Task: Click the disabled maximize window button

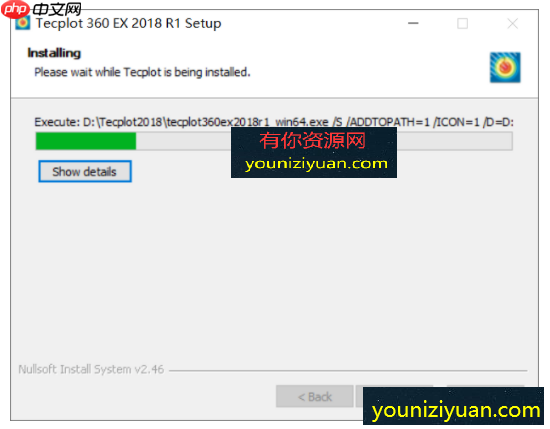Action: pyautogui.click(x=462, y=24)
